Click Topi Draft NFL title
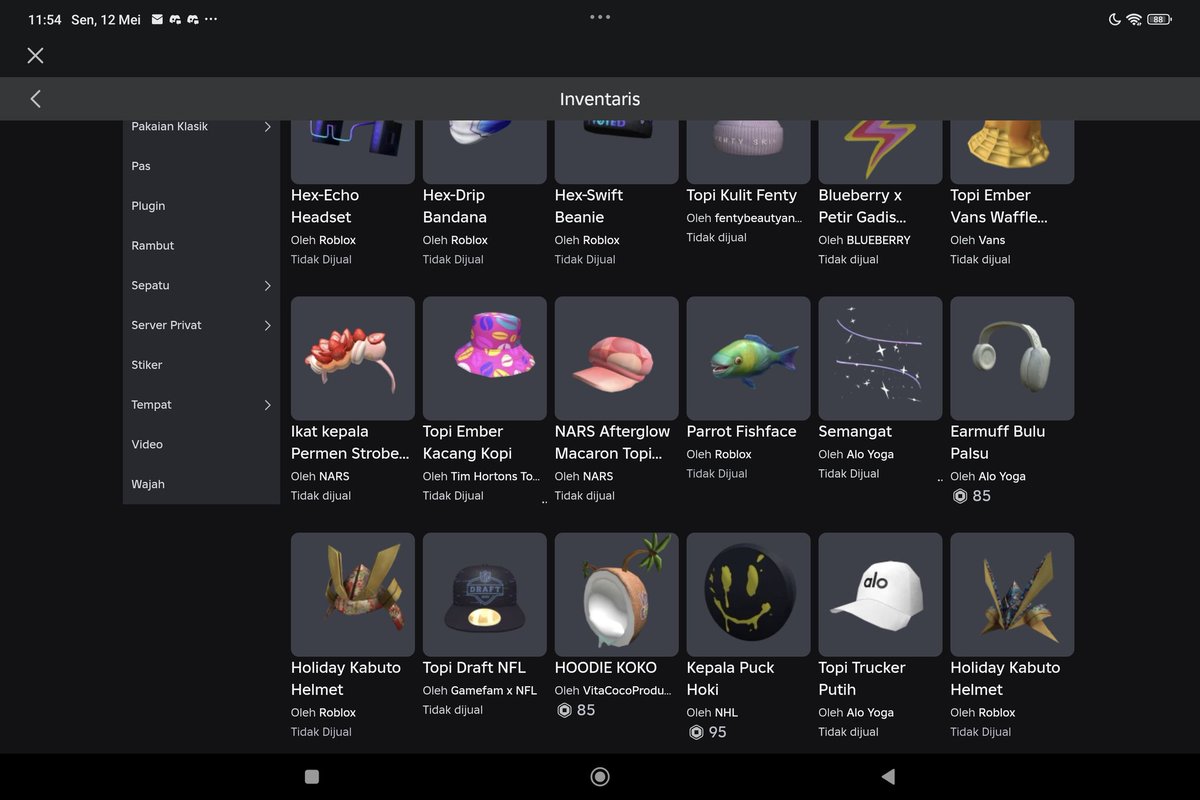Viewport: 1200px width, 800px height. [x=474, y=668]
